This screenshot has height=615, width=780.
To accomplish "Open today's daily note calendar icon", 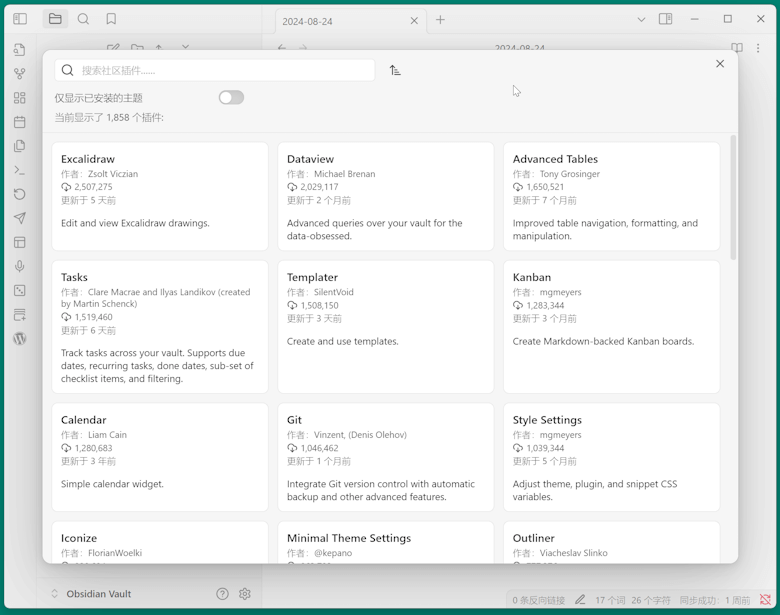I will click(19, 122).
